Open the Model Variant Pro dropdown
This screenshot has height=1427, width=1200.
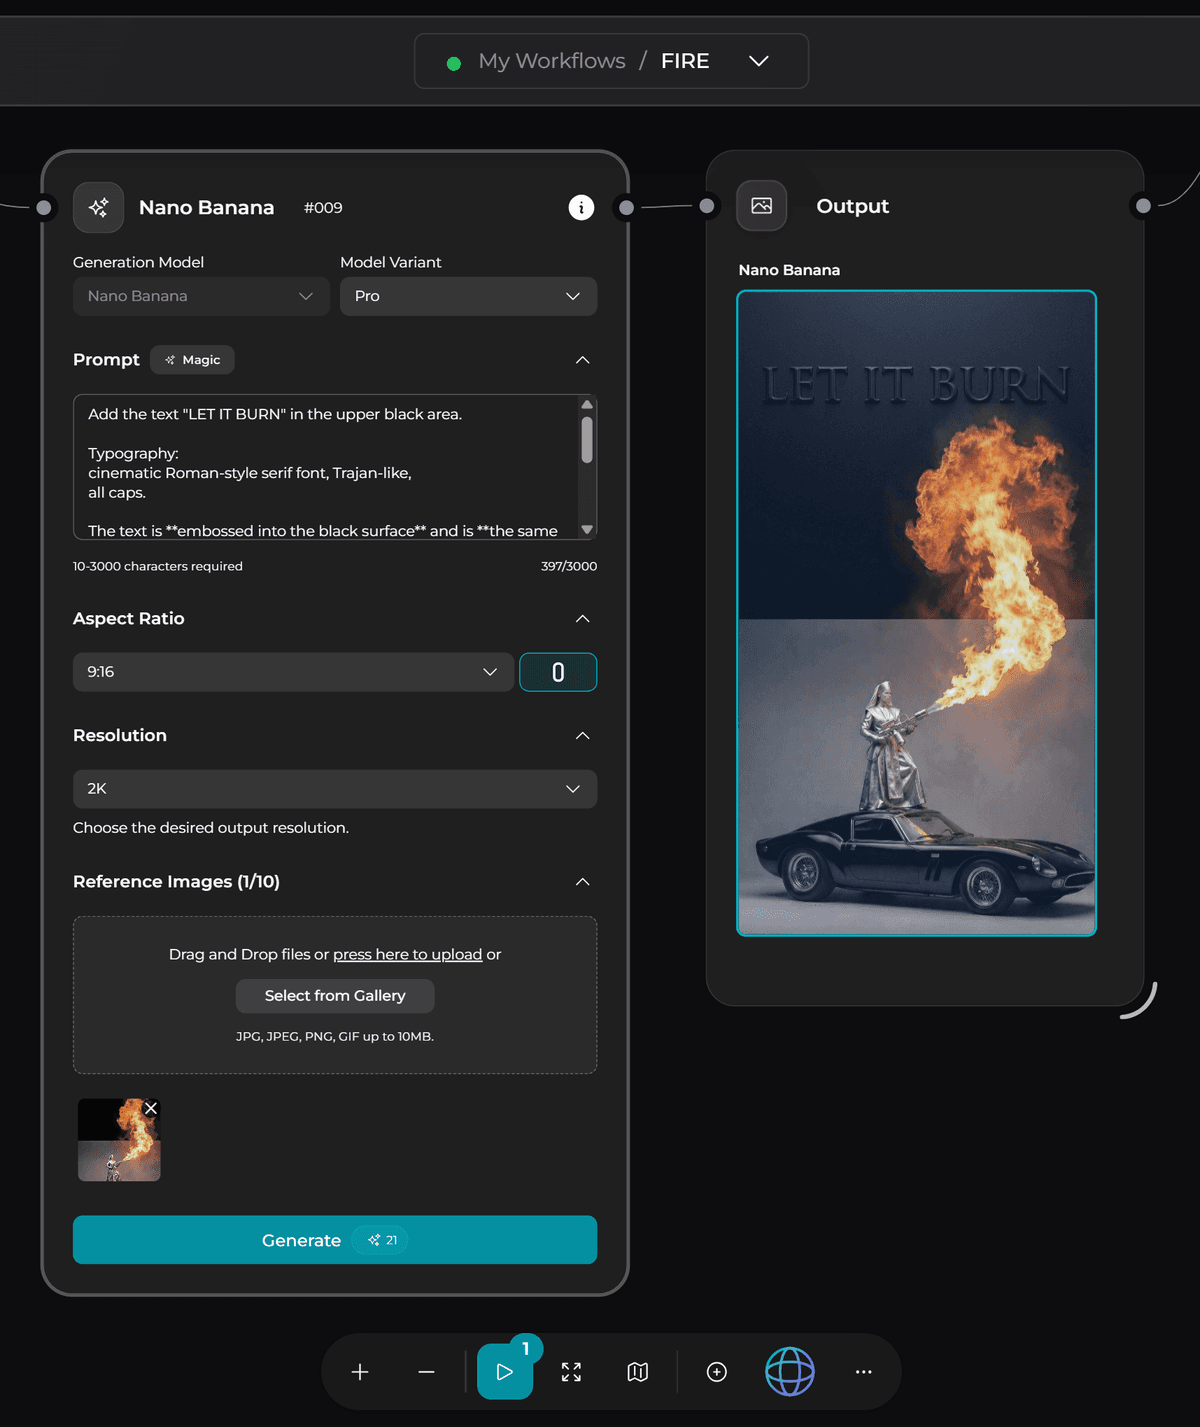point(468,296)
